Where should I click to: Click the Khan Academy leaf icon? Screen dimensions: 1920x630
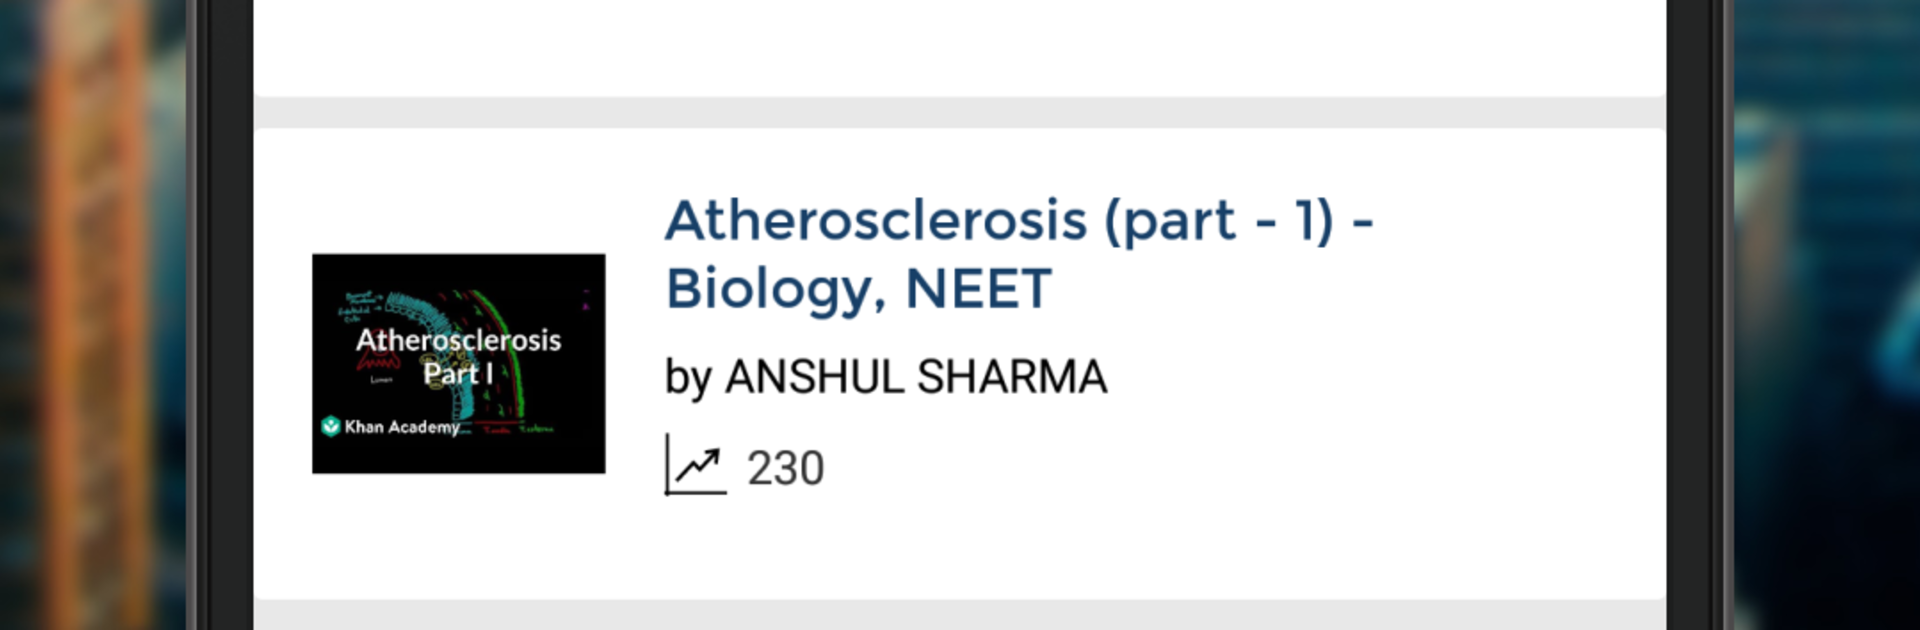coord(330,428)
